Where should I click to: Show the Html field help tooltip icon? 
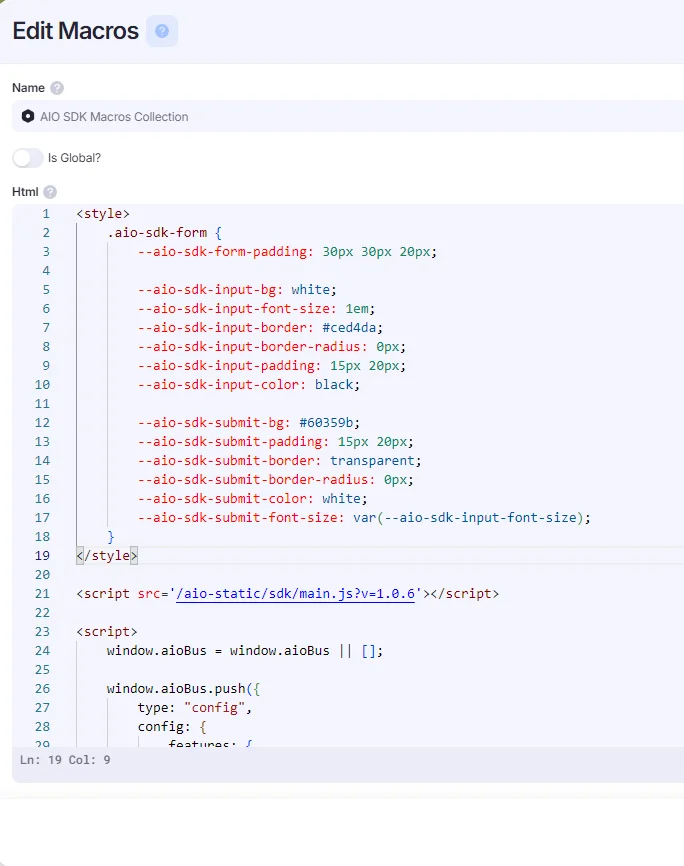pyautogui.click(x=50, y=192)
